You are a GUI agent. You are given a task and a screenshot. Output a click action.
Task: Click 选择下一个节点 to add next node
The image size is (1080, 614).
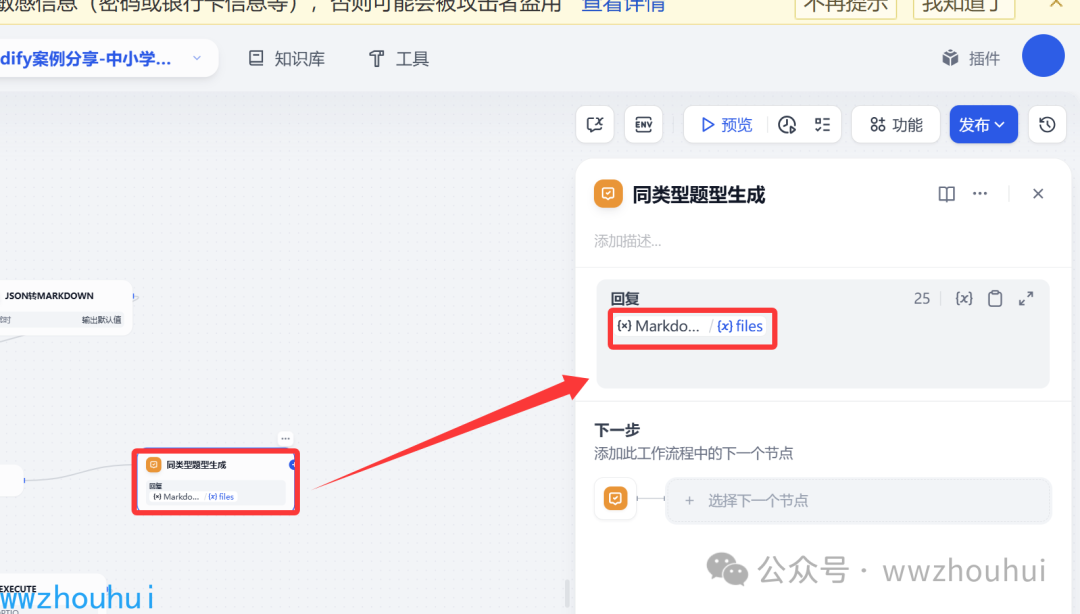coord(858,500)
